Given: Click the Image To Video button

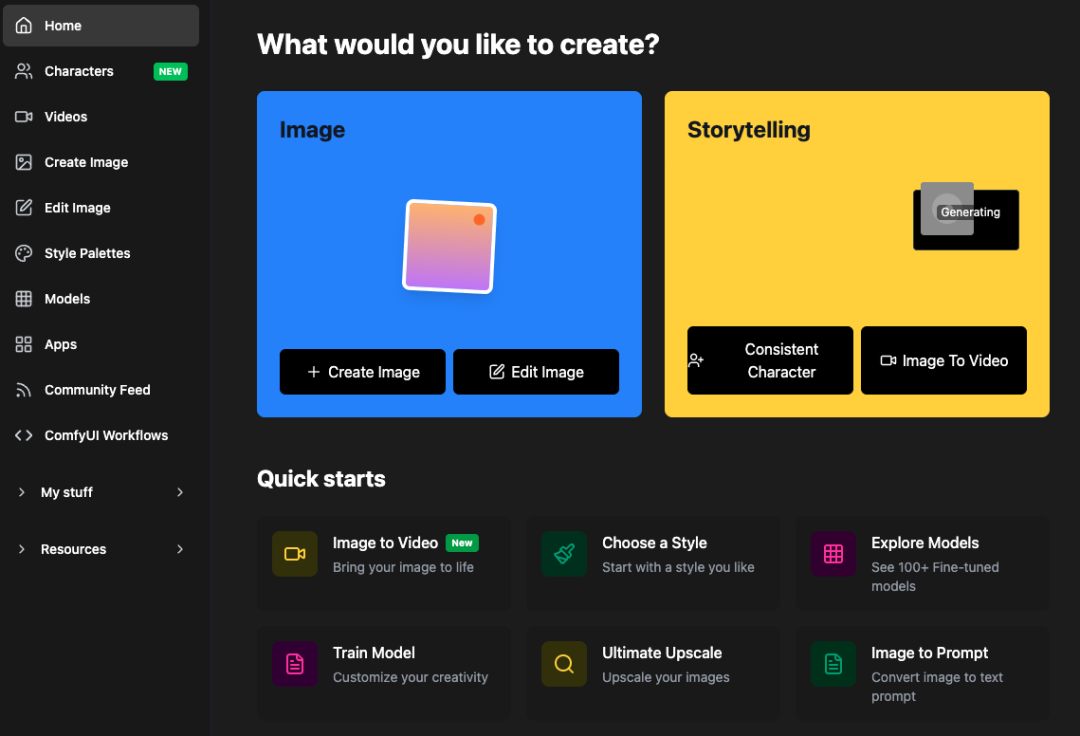Looking at the screenshot, I should click(x=944, y=361).
